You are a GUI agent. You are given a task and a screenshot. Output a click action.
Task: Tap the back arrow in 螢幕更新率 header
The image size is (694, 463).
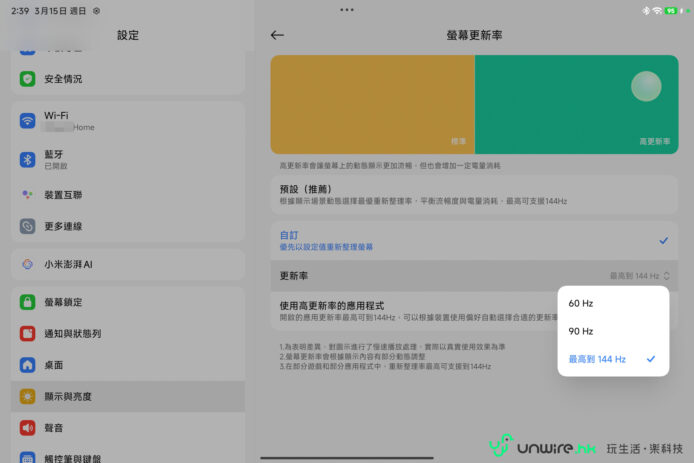[277, 35]
